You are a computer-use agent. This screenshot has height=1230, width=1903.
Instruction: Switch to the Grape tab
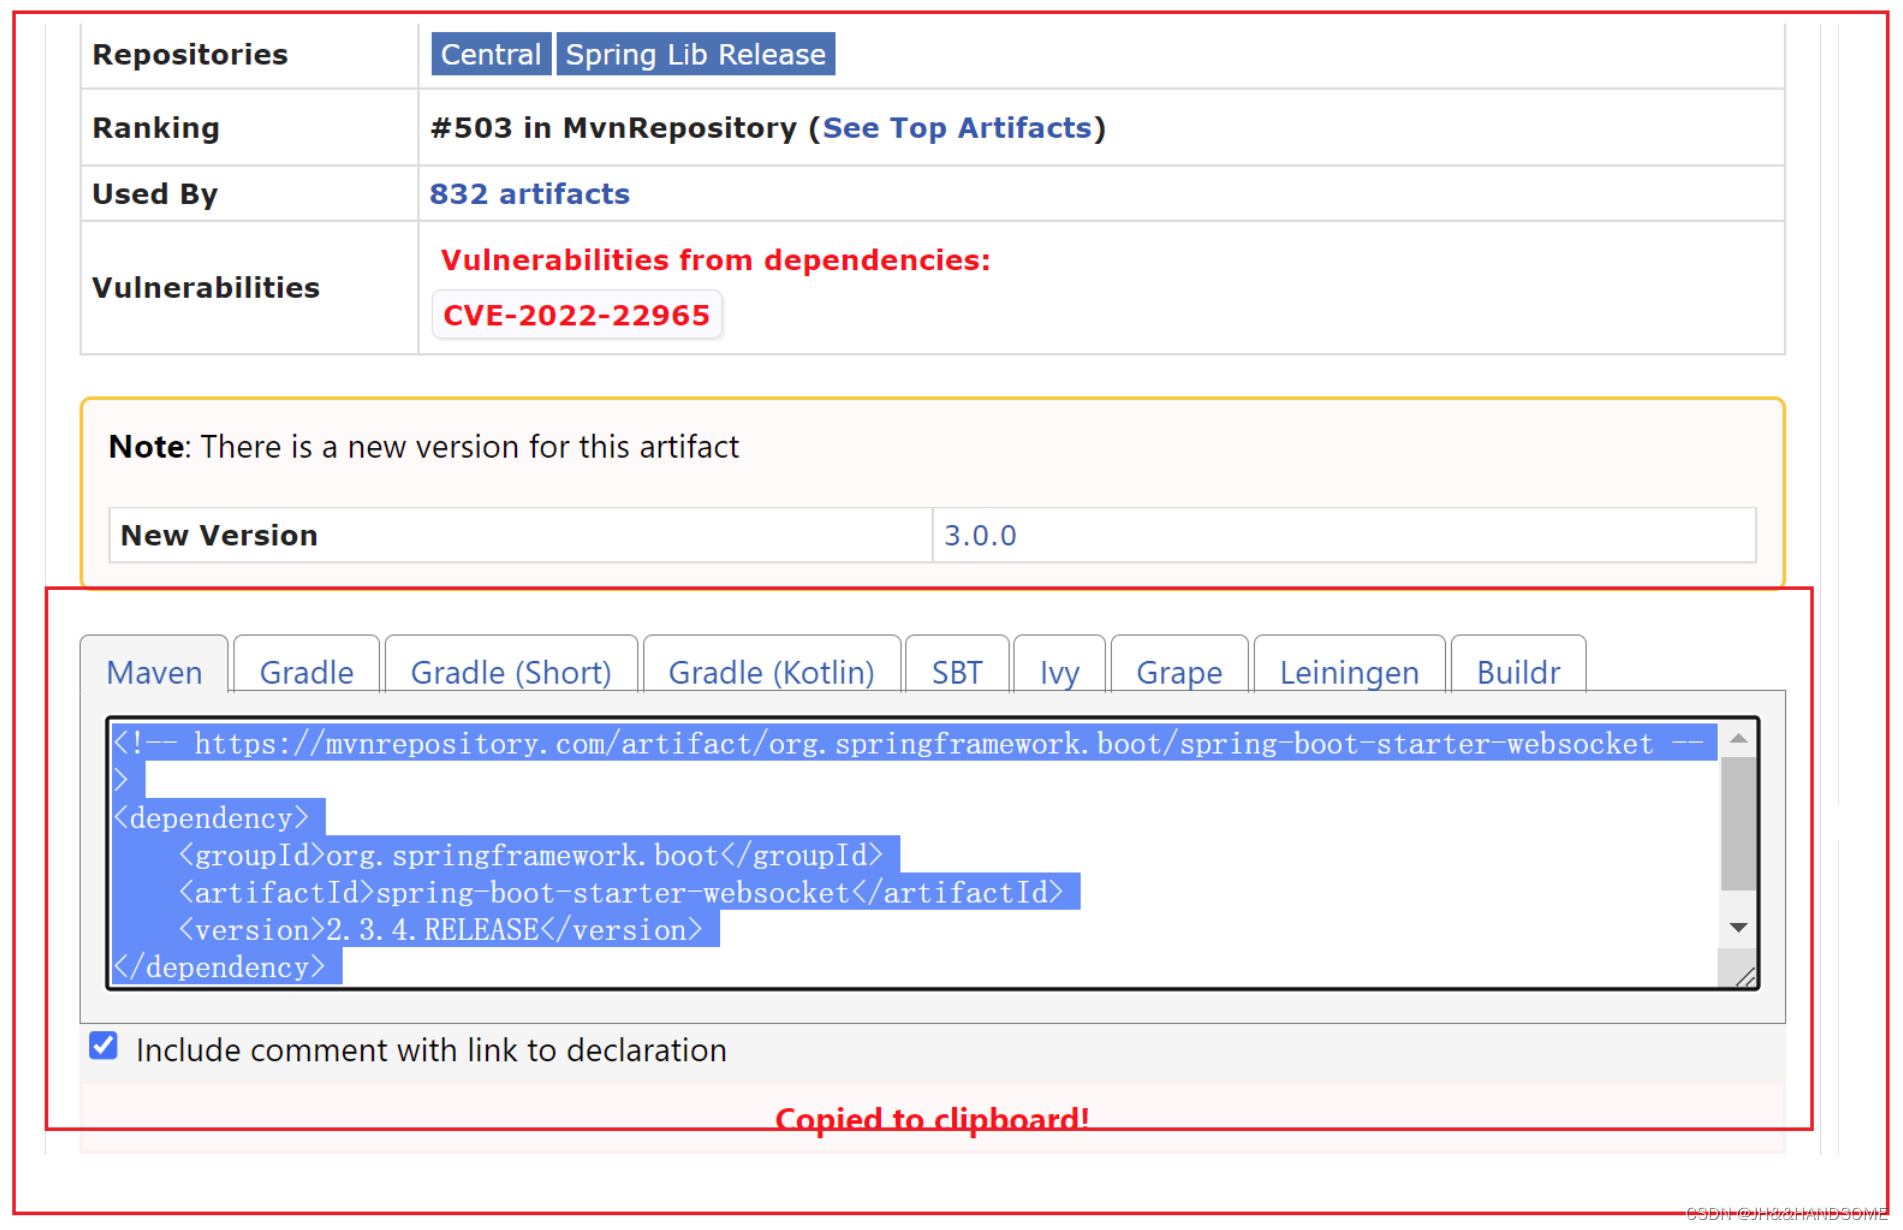(x=1179, y=672)
